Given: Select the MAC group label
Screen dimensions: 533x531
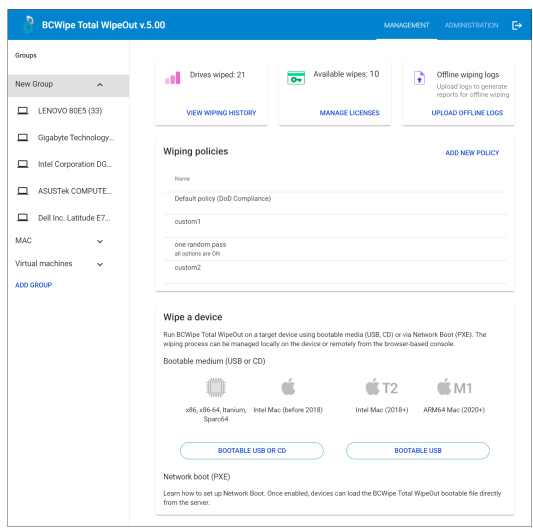Looking at the screenshot, I should (23, 241).
